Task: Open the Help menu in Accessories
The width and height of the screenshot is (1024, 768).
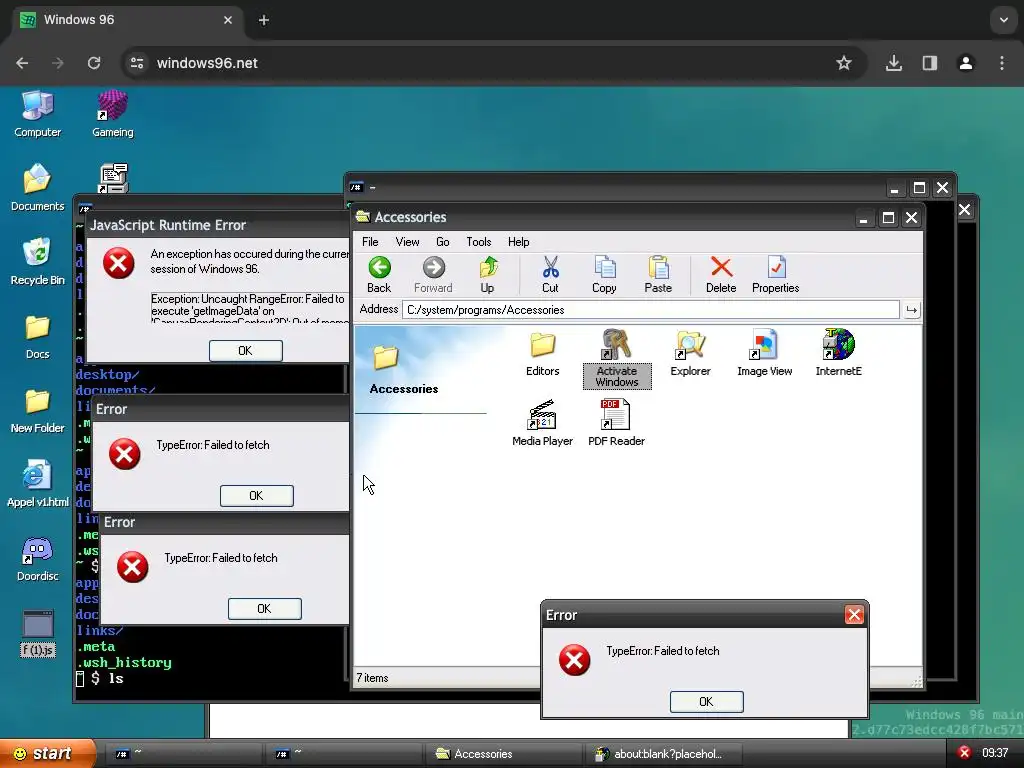Action: (519, 242)
